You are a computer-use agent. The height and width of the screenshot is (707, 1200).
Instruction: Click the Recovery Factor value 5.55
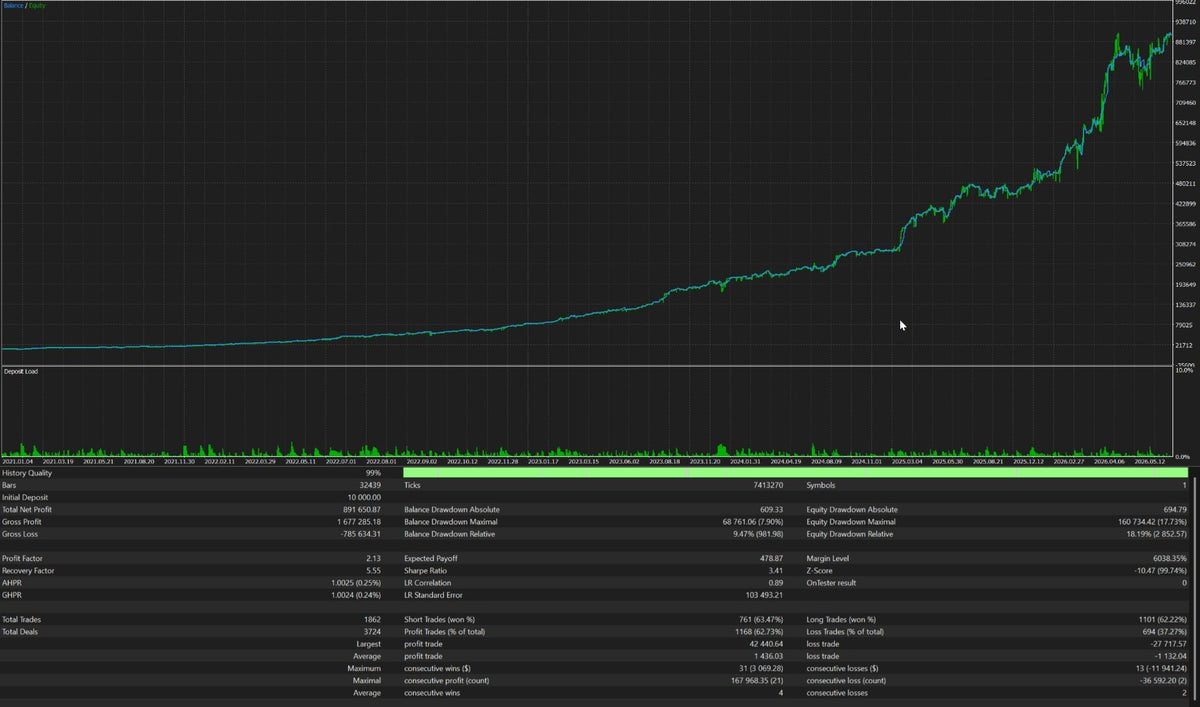(372, 570)
